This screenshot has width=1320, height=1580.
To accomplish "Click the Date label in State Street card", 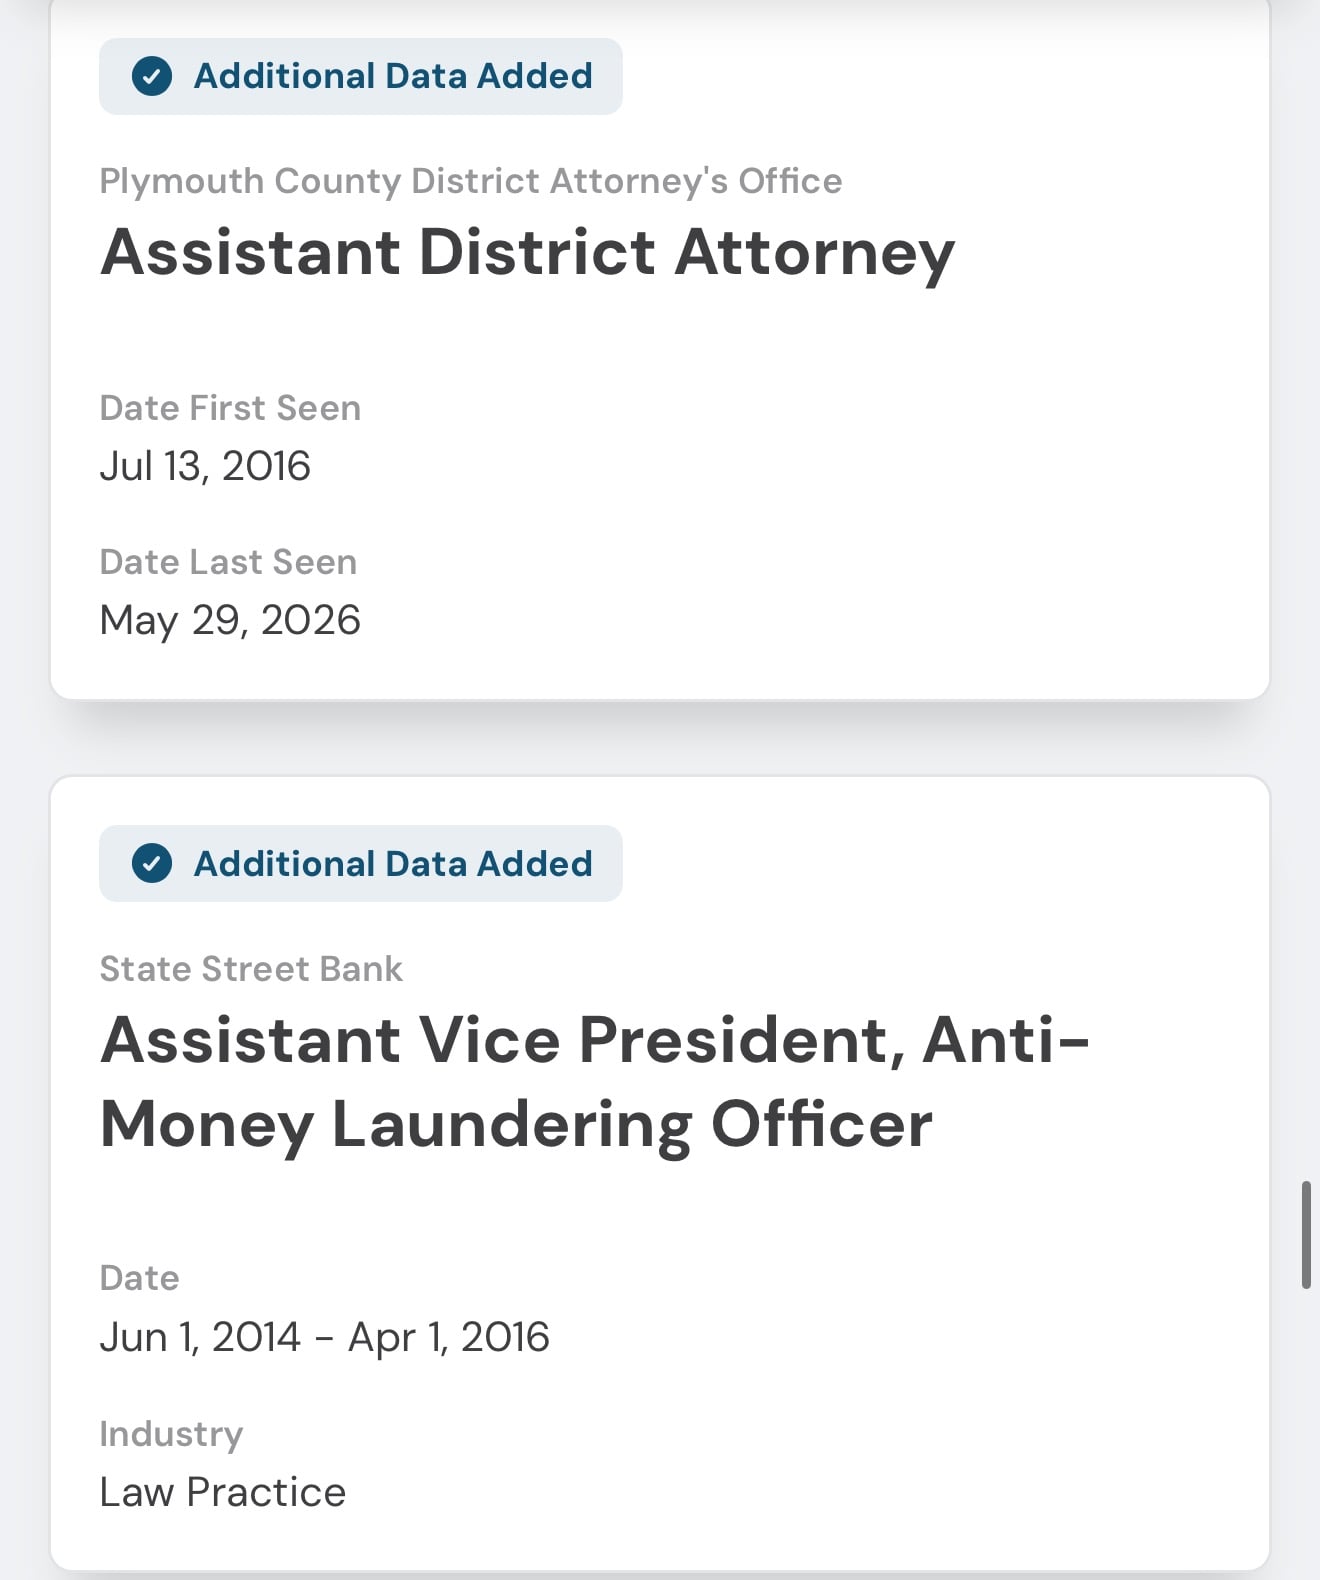I will [139, 1278].
